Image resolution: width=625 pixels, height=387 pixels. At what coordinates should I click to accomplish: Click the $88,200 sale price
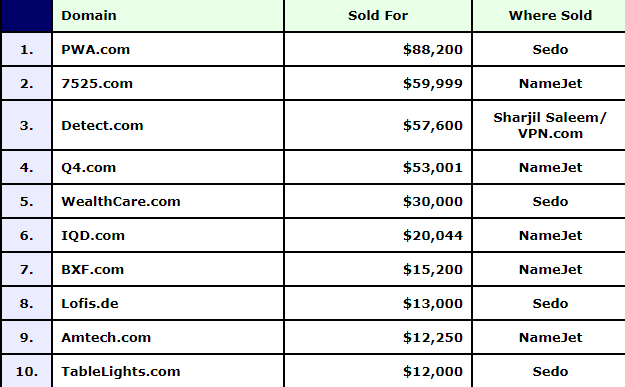[x=433, y=49]
